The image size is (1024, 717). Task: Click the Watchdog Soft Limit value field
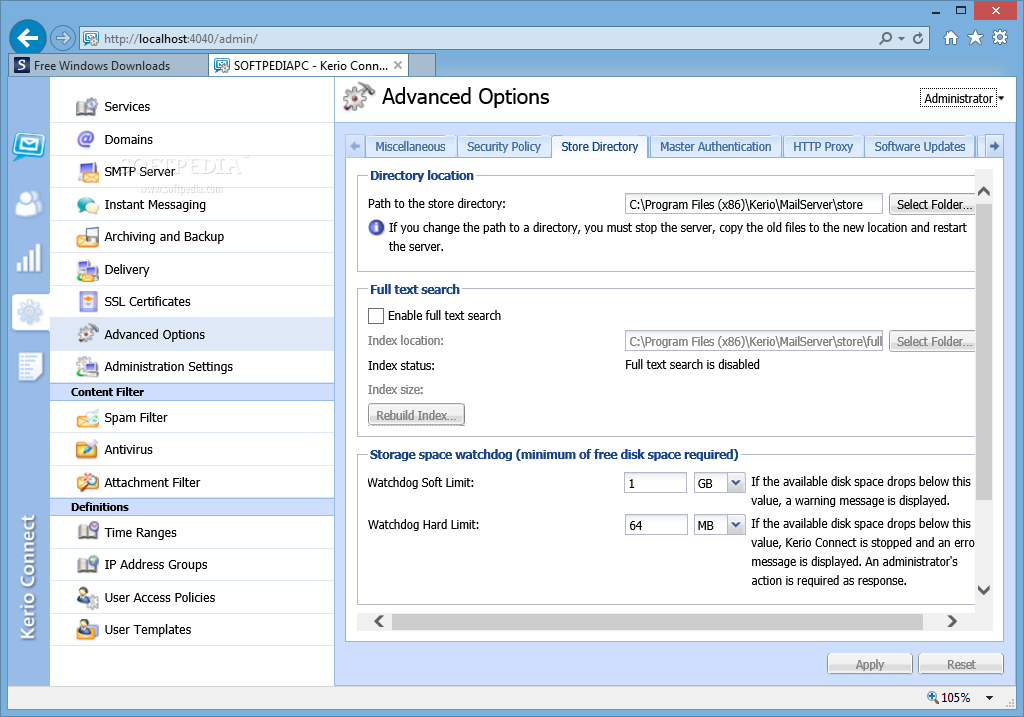(655, 483)
